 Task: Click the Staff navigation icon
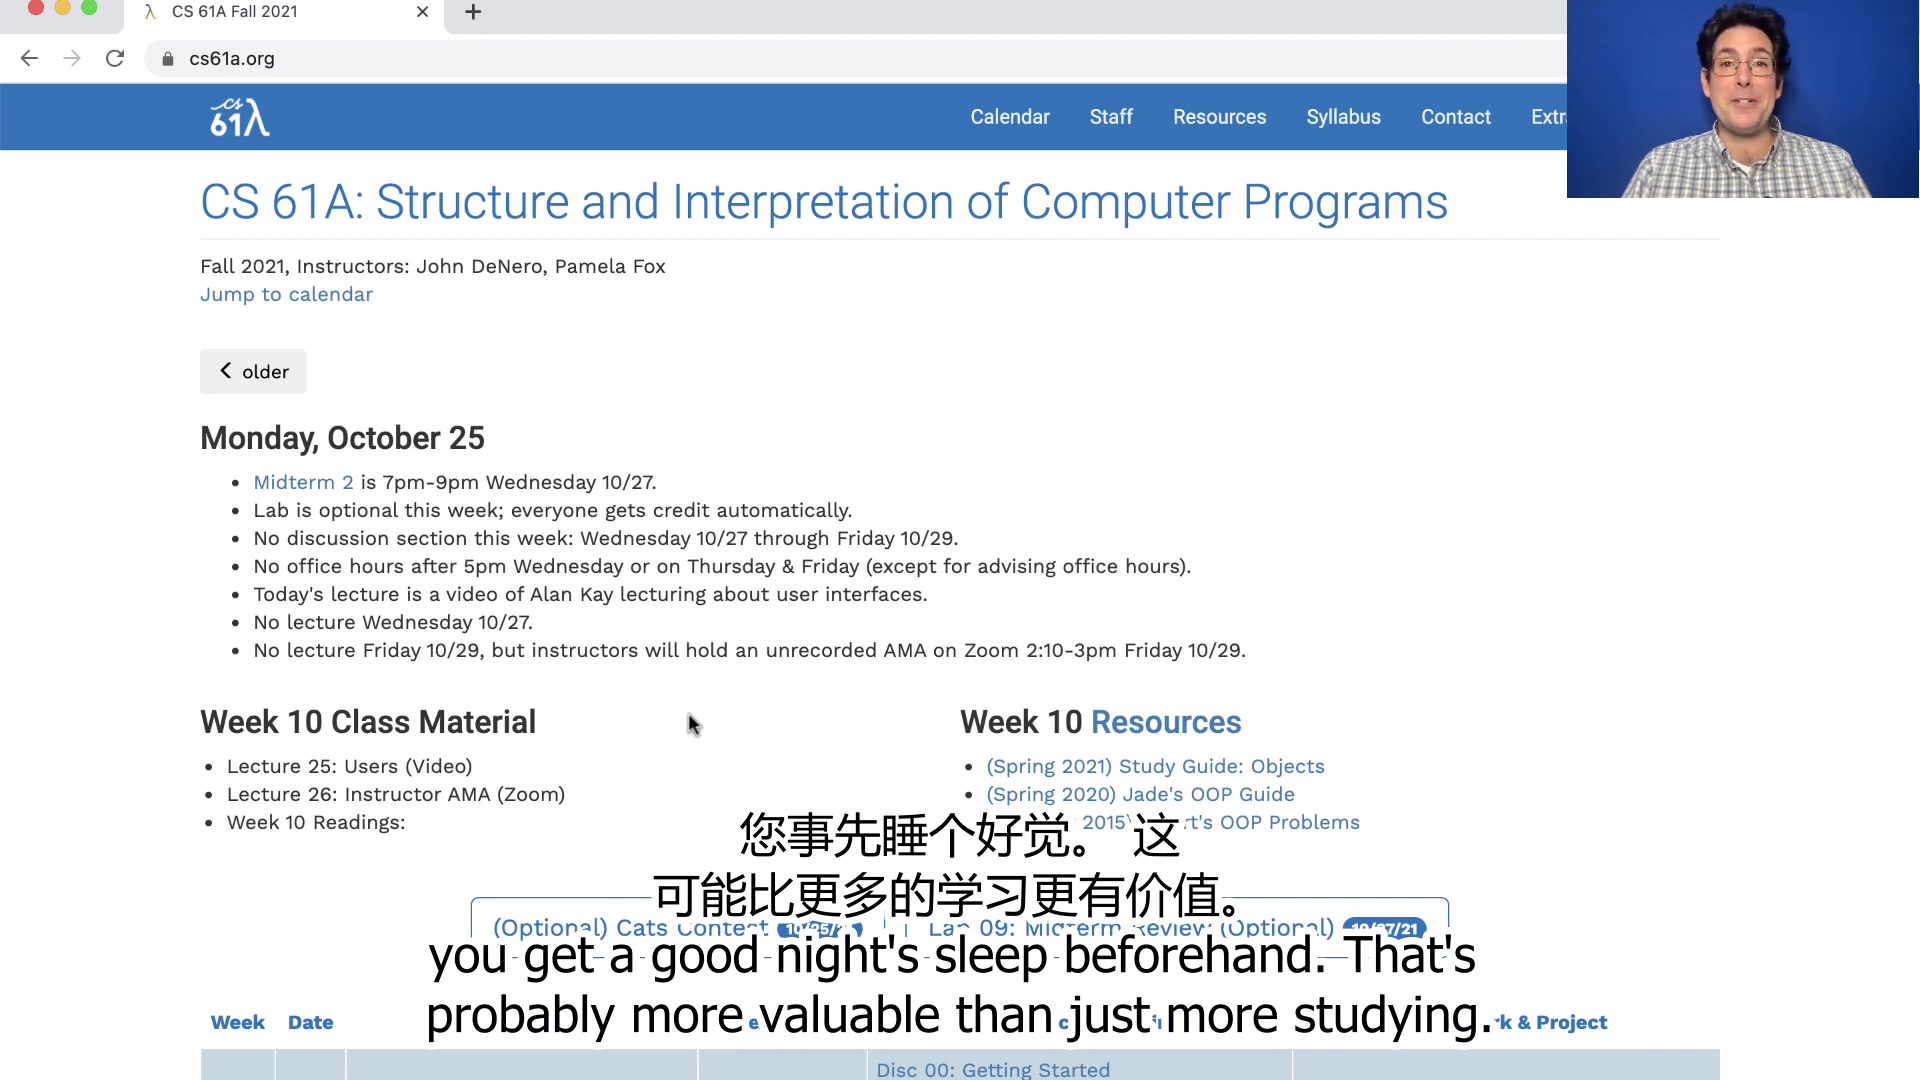click(1112, 117)
